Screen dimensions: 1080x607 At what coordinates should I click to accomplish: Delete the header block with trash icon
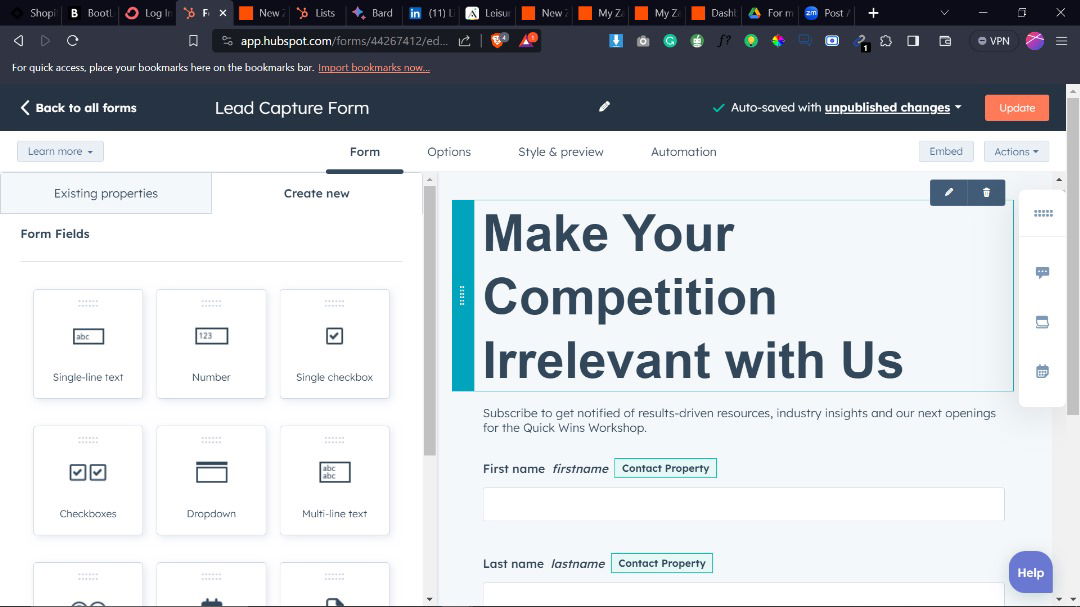tap(986, 192)
